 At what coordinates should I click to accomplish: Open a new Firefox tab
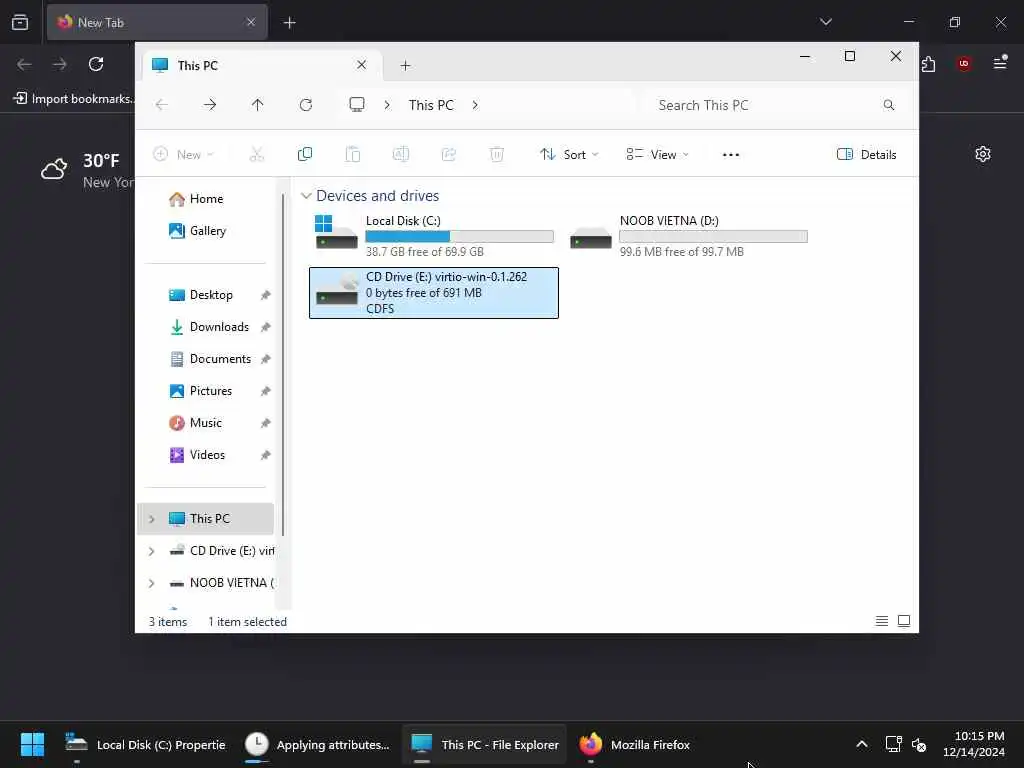click(289, 23)
